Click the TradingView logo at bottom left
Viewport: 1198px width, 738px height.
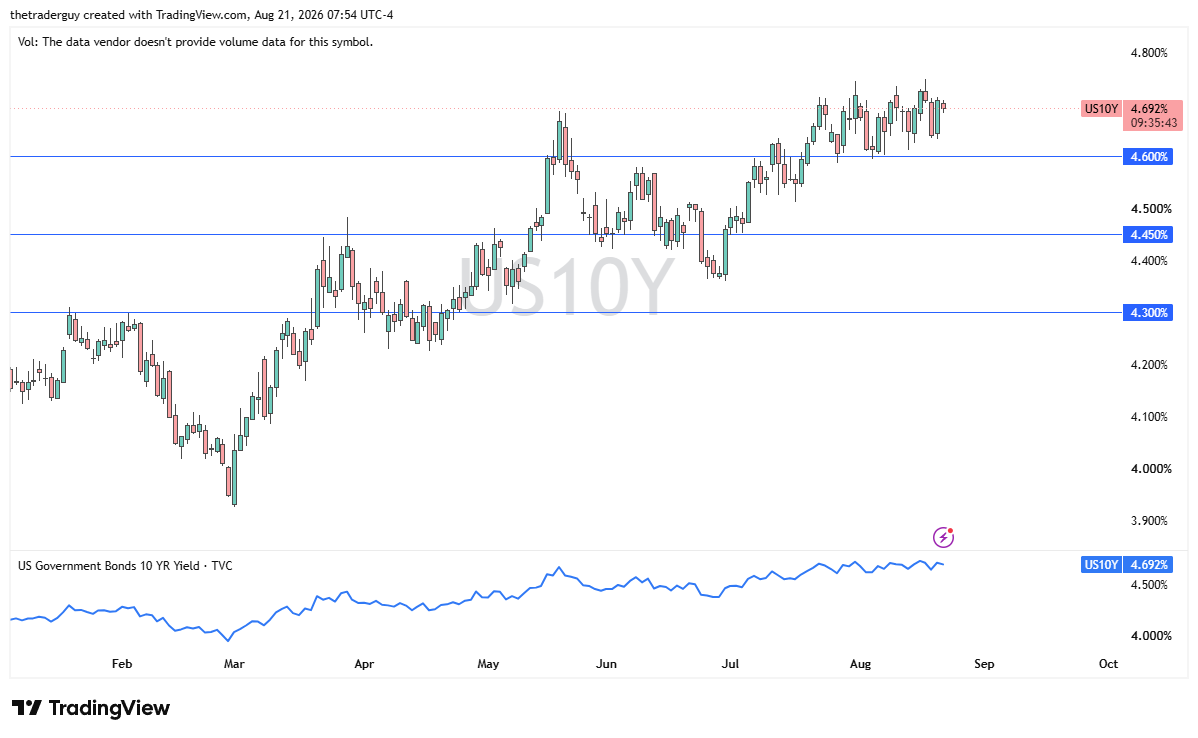tap(90, 708)
